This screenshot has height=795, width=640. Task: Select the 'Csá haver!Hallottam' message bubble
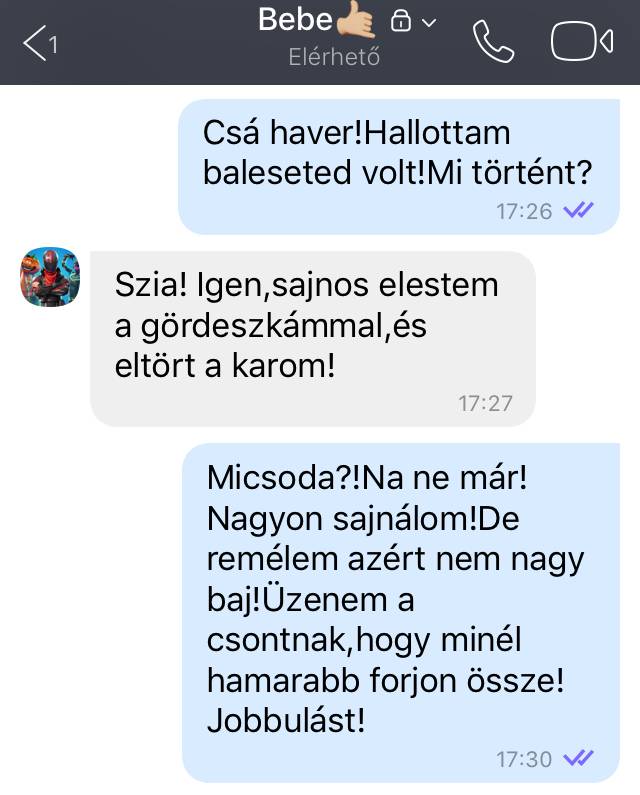[399, 167]
